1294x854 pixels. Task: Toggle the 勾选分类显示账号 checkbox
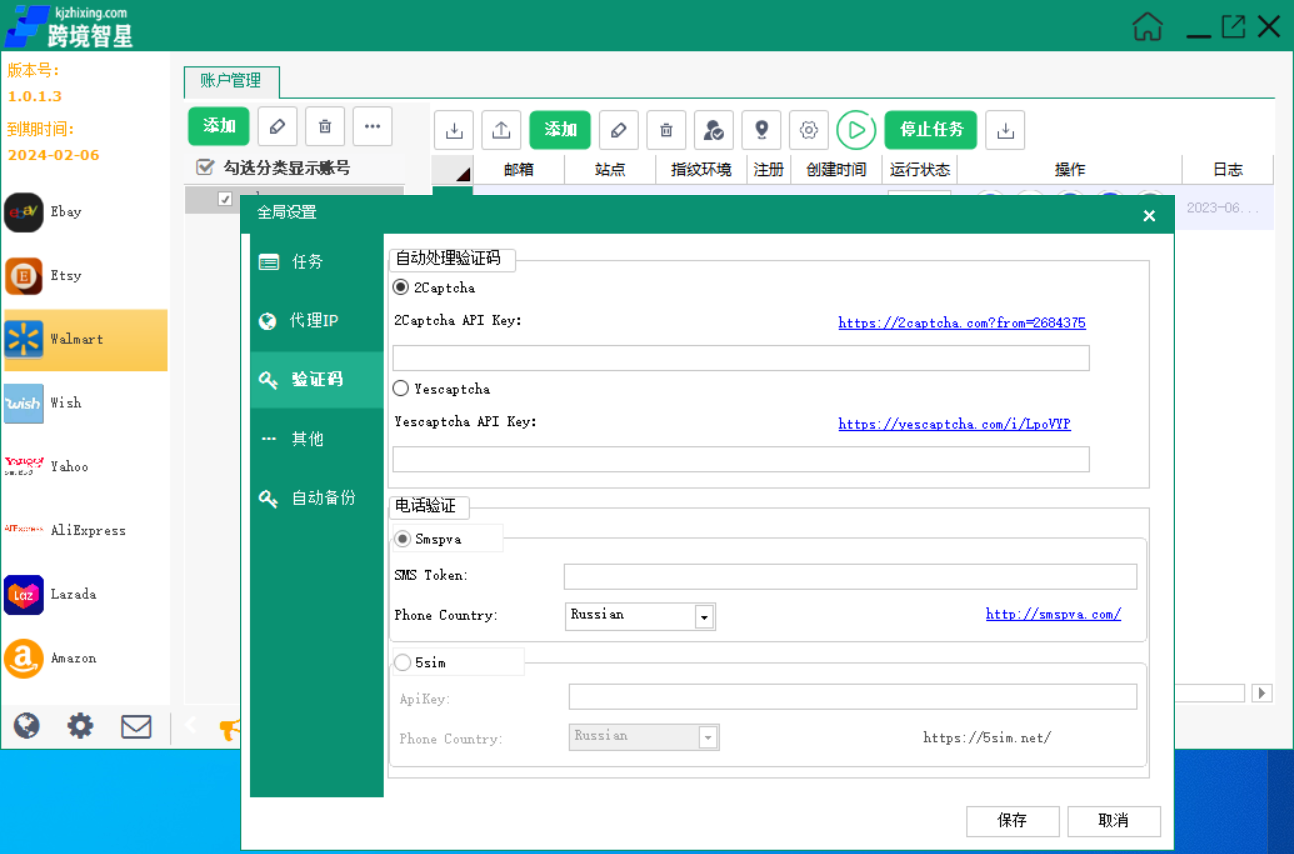point(205,168)
